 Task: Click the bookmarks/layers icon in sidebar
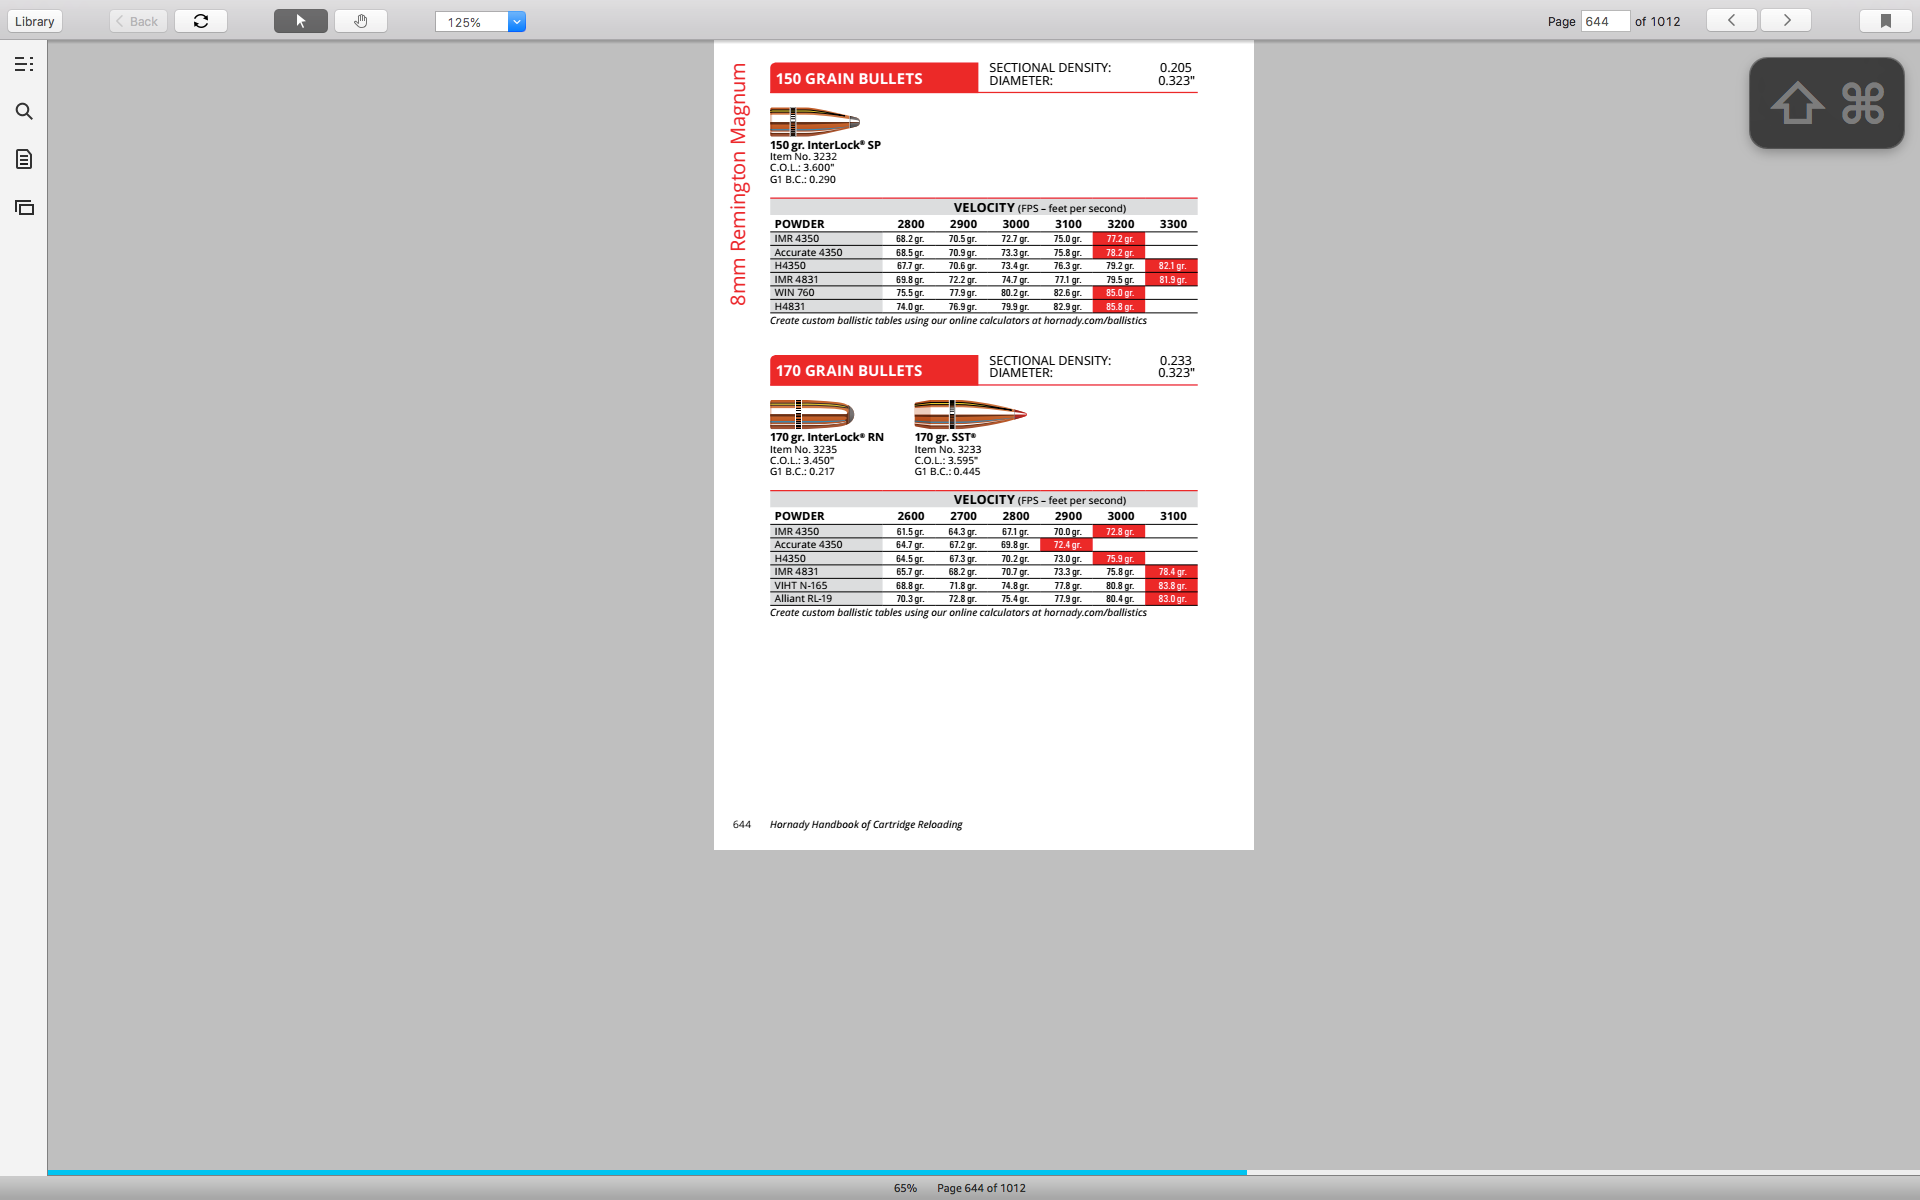pyautogui.click(x=23, y=207)
